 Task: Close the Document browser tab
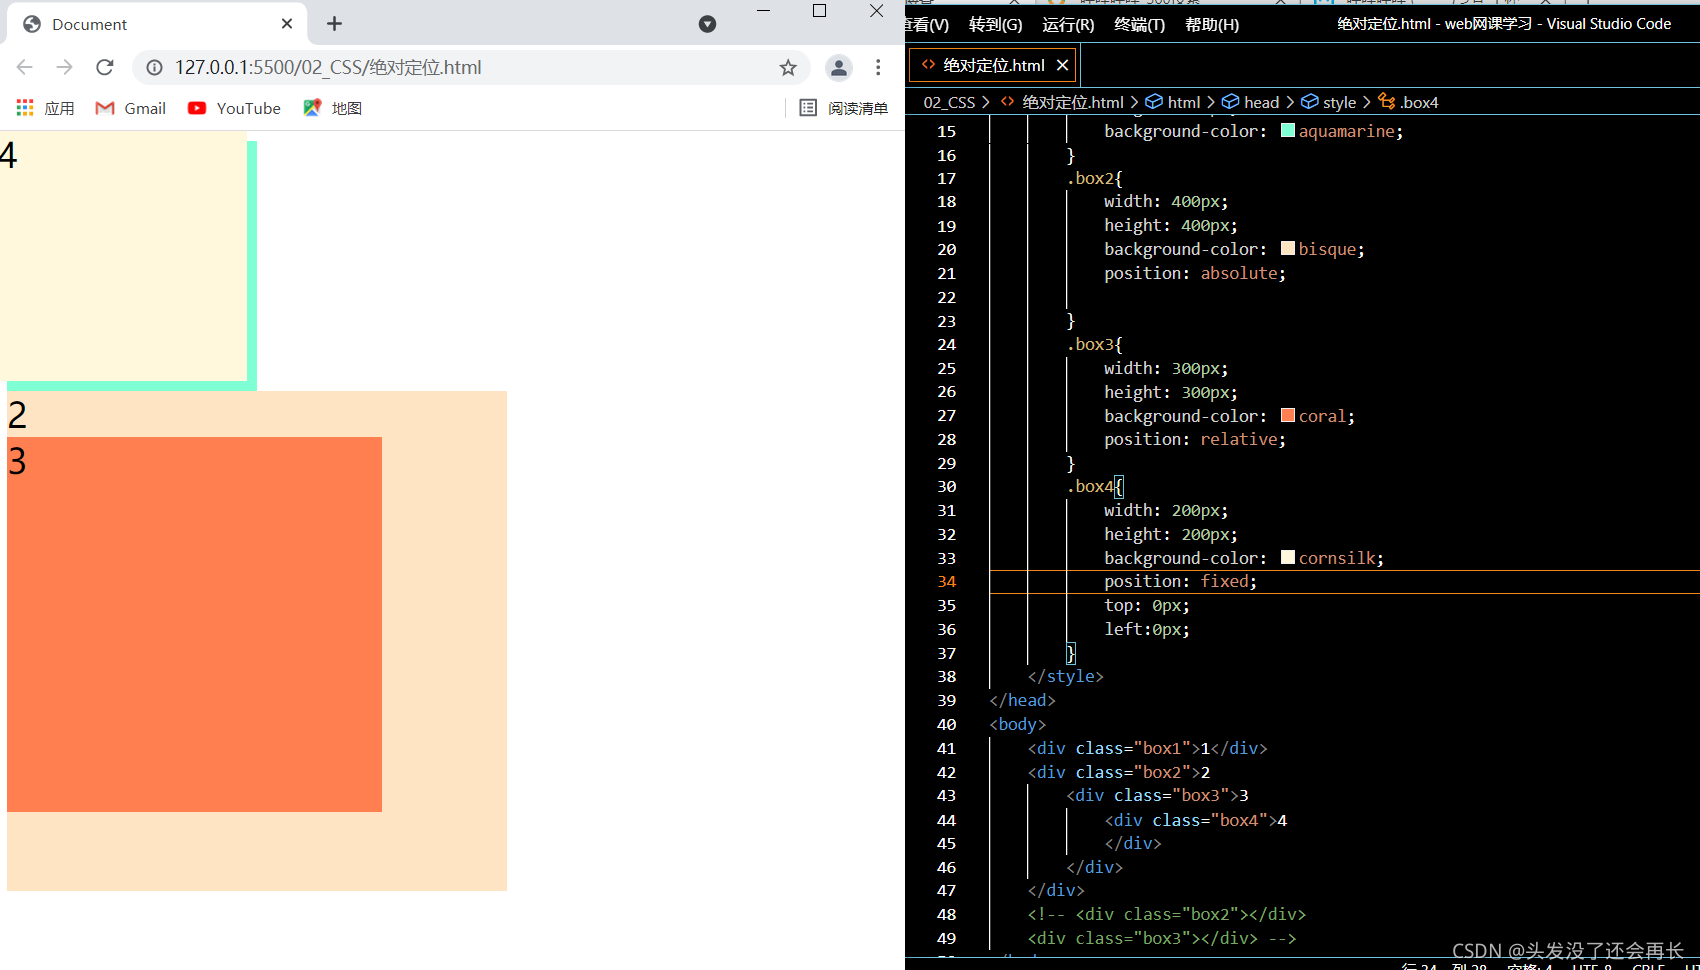(287, 23)
